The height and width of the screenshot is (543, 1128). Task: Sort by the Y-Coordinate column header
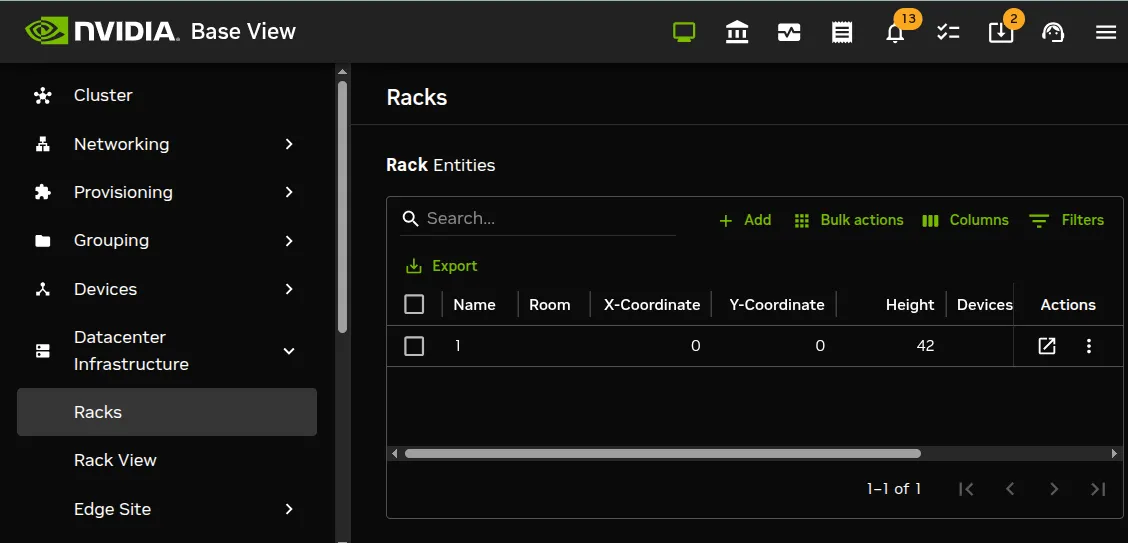(777, 304)
